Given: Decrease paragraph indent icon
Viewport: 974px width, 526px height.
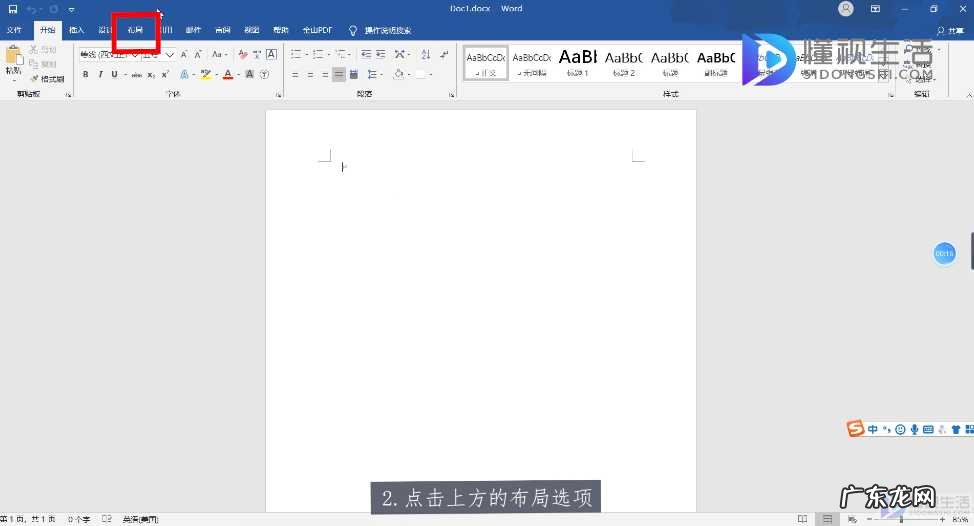Looking at the screenshot, I should [x=366, y=55].
